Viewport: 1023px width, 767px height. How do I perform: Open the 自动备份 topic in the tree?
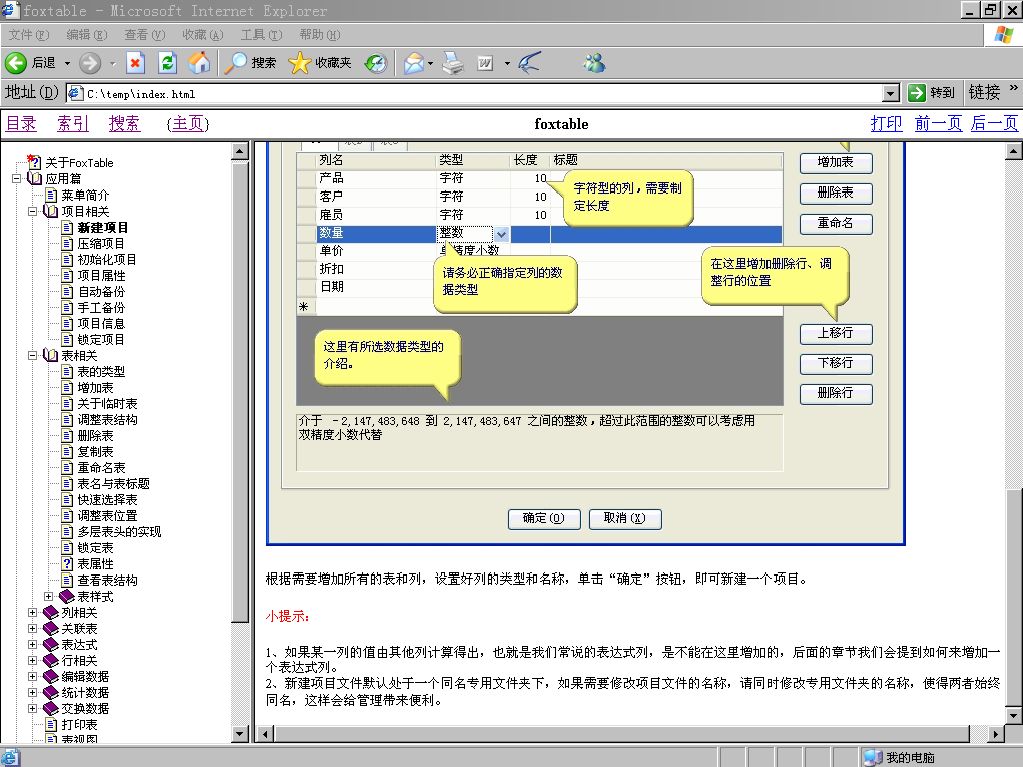pos(100,291)
